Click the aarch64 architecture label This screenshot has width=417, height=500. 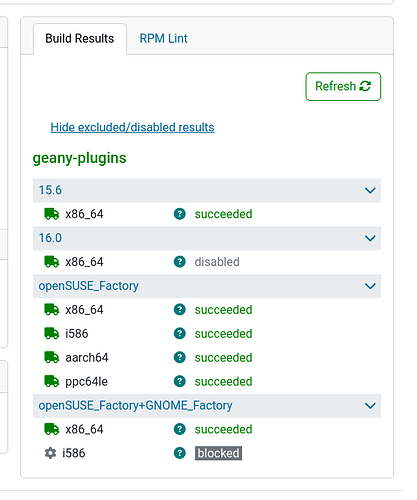pos(87,358)
